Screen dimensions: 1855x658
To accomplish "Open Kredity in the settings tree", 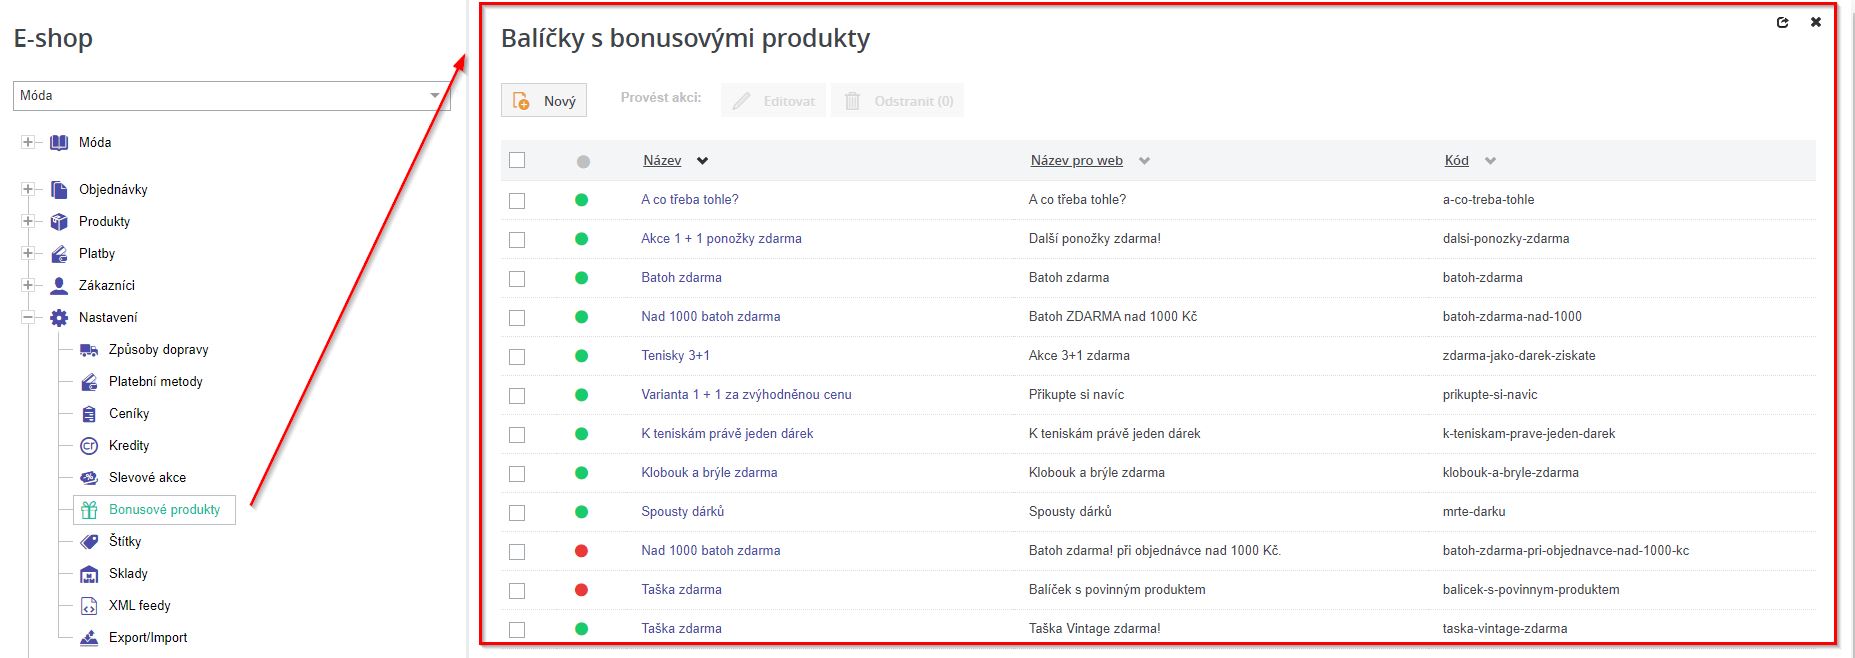I will coord(129,445).
